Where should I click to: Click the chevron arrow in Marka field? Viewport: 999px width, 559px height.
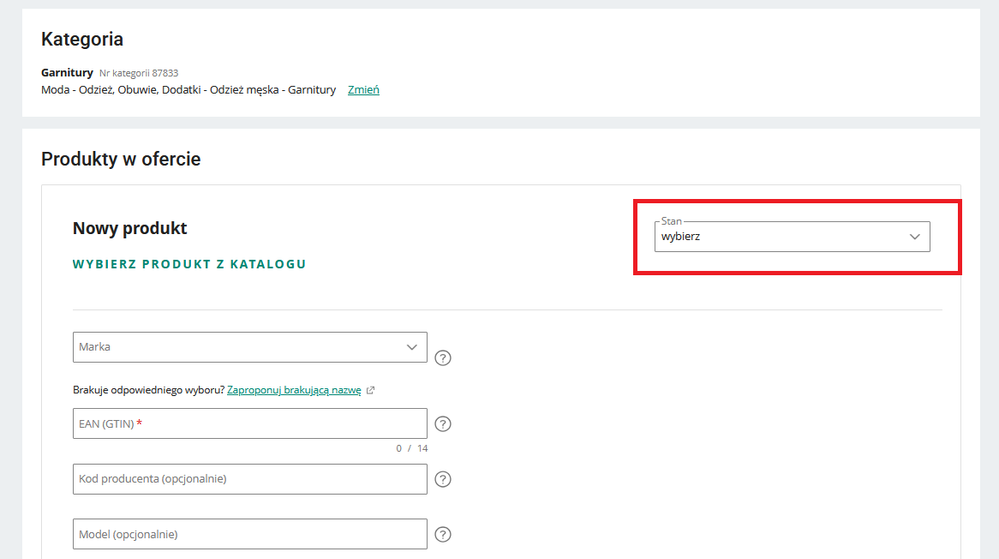(412, 347)
